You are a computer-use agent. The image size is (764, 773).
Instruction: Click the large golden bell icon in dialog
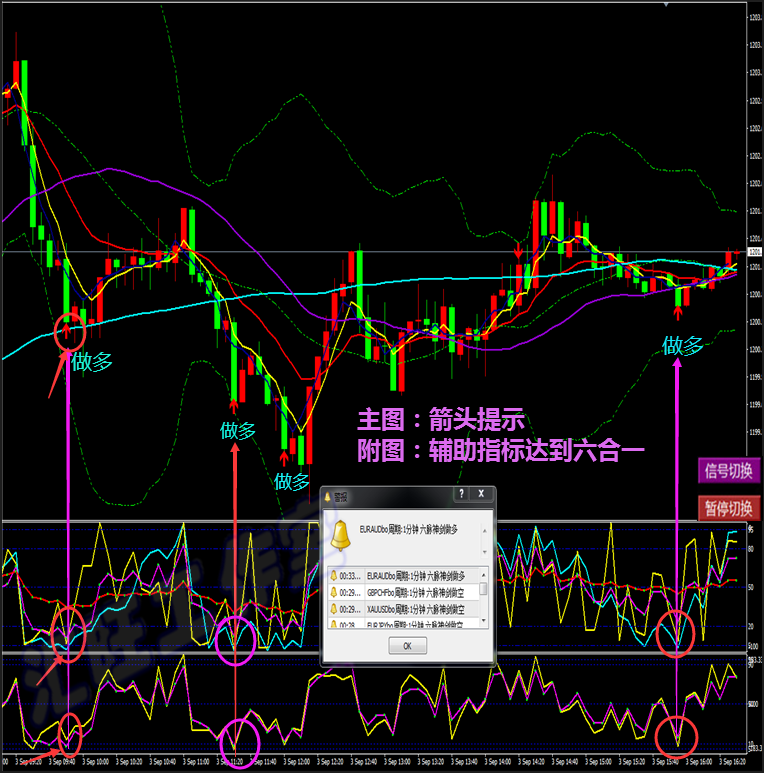click(x=341, y=536)
